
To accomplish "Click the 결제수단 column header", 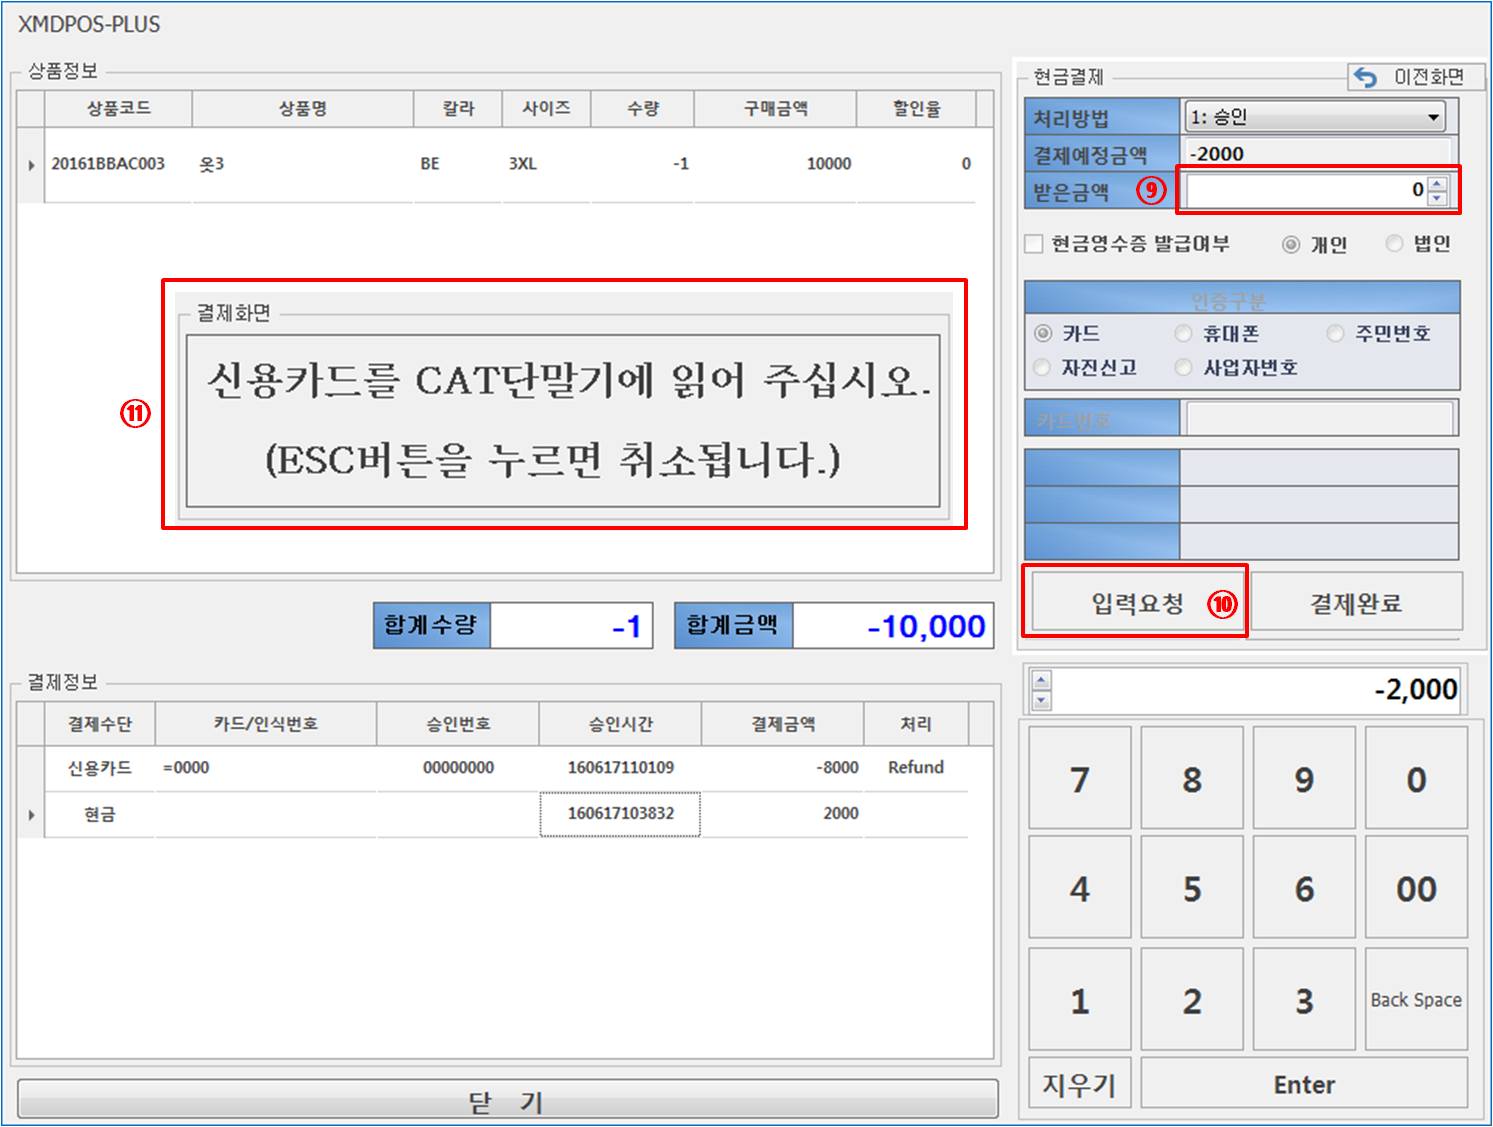I will (x=100, y=724).
